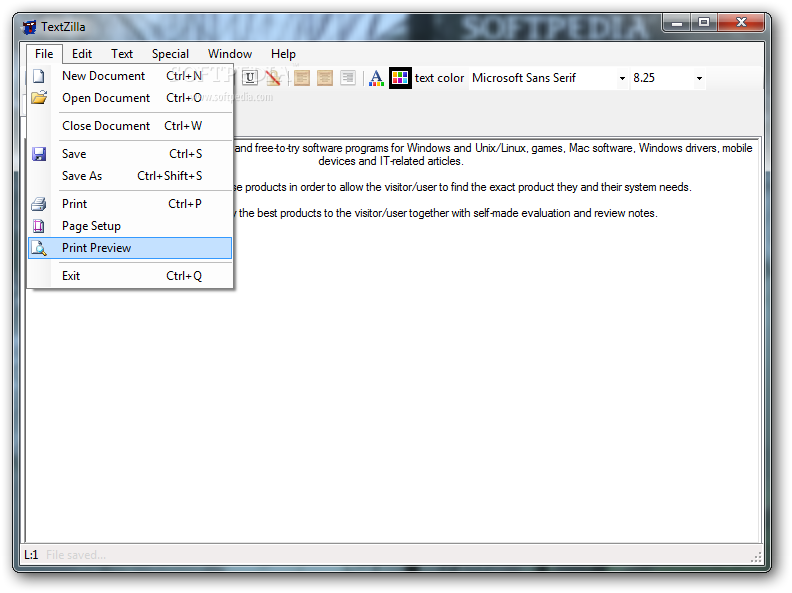The width and height of the screenshot is (792, 593).
Task: Choose Save As menu entry
Action: coord(130,176)
